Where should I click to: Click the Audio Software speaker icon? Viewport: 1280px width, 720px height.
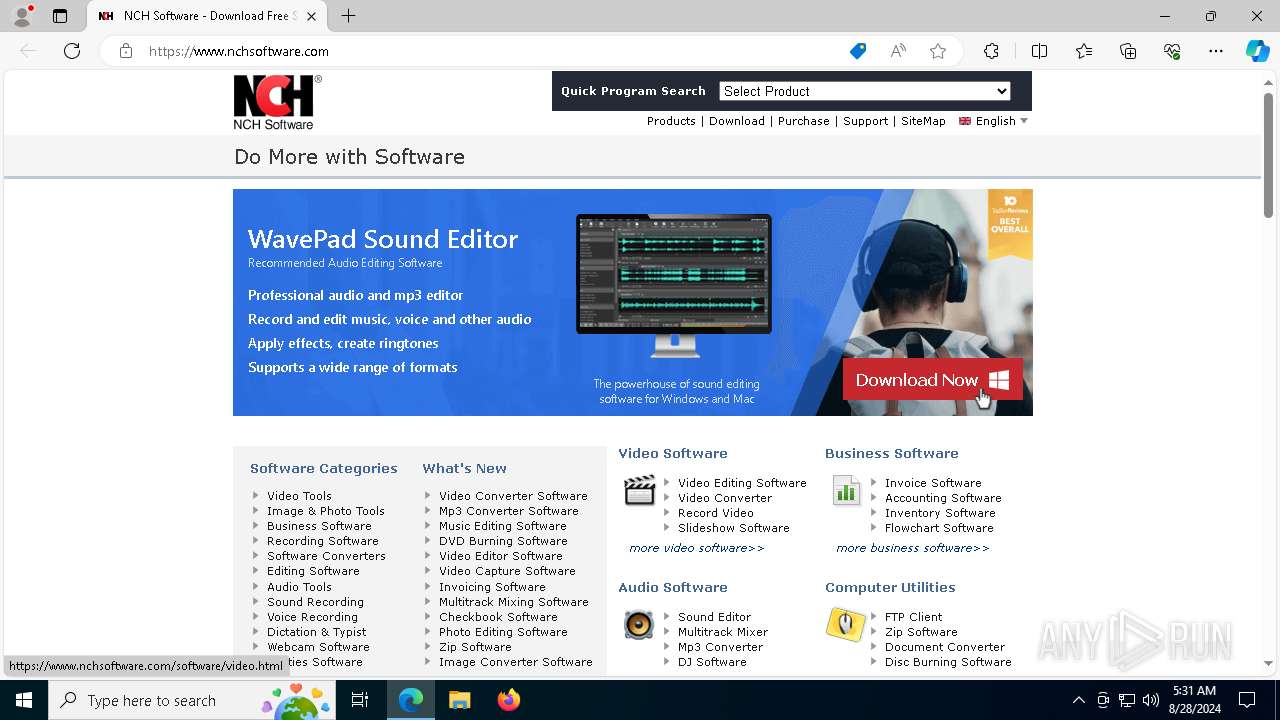639,625
